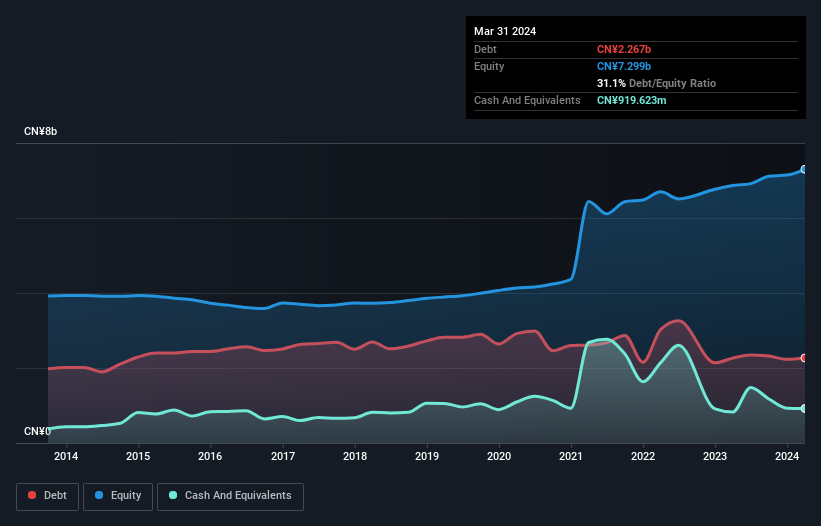Click the 2016 x-axis label
Viewport: 821px width, 526px height.
[x=210, y=456]
